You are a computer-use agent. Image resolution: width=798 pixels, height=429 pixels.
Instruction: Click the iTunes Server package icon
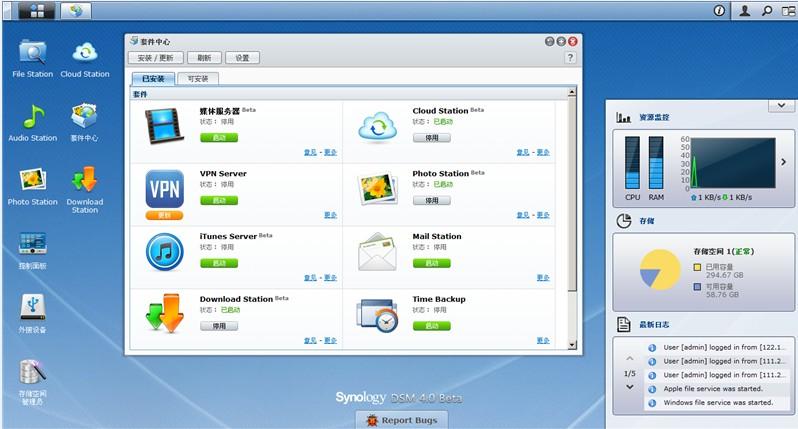coord(164,252)
